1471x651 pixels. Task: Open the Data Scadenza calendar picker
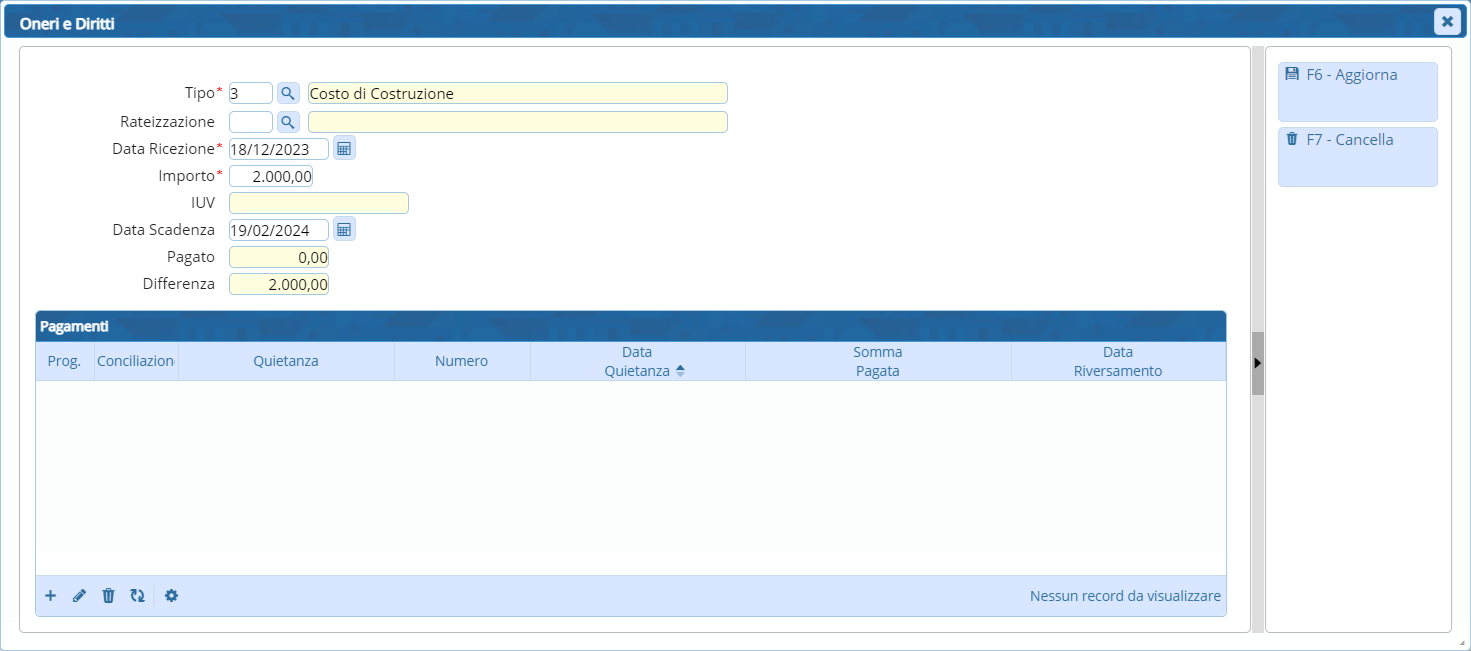[344, 230]
